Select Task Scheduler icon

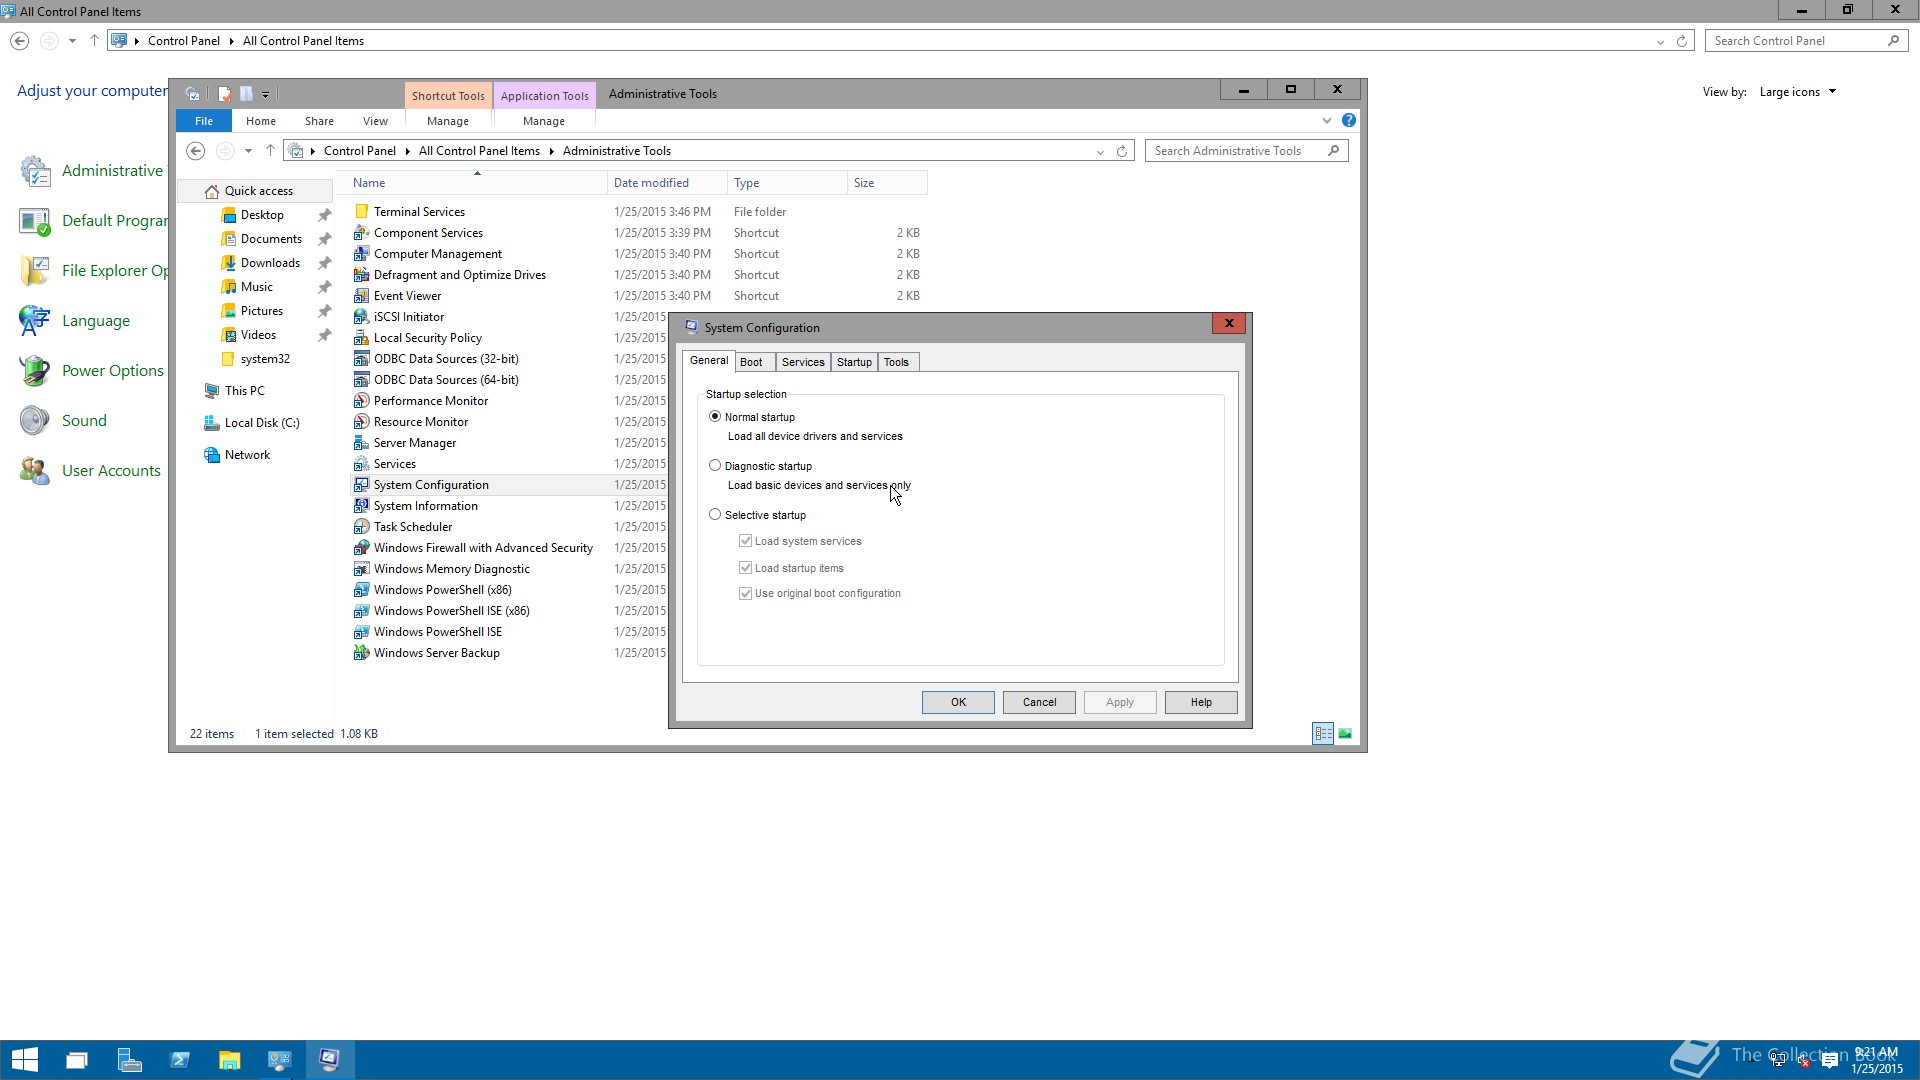coord(361,527)
